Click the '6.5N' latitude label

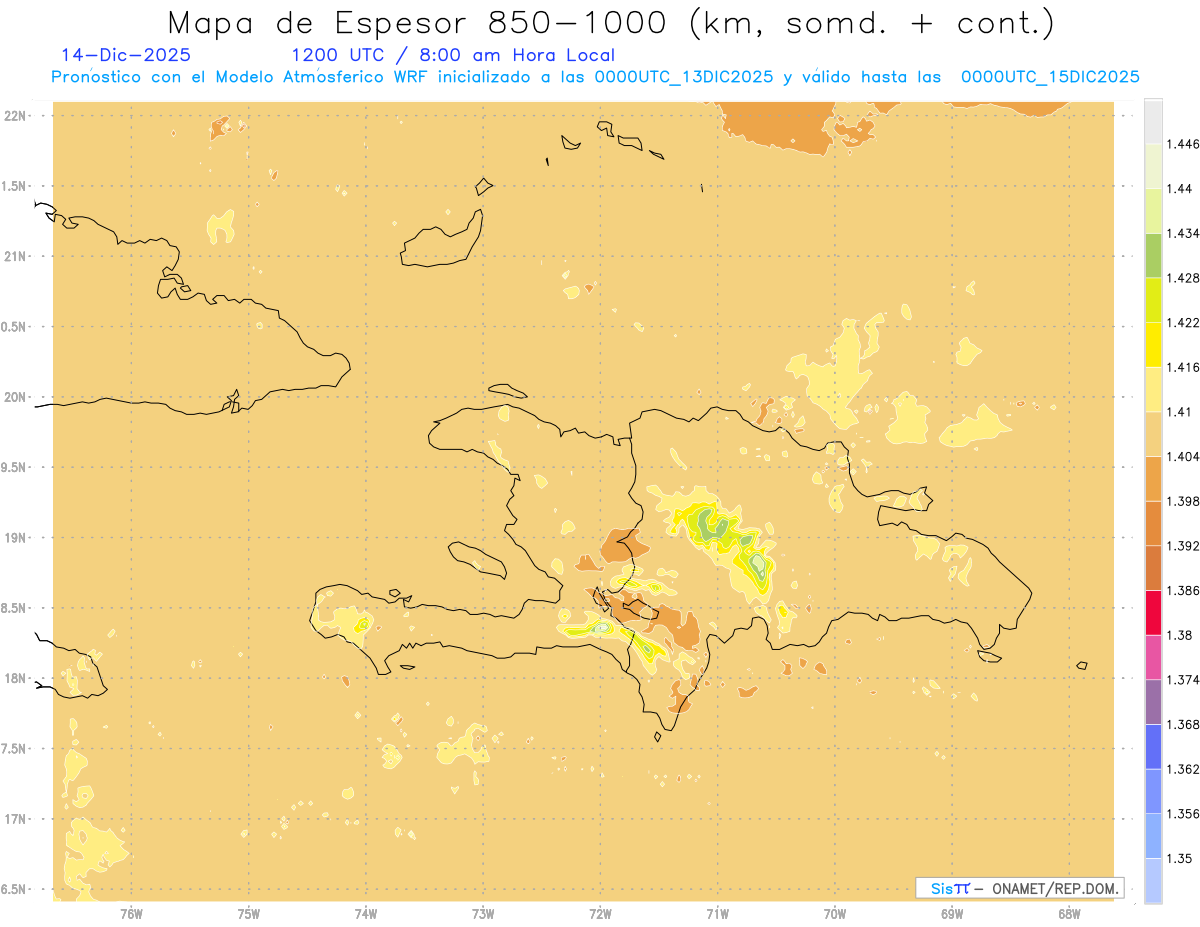pos(15,889)
